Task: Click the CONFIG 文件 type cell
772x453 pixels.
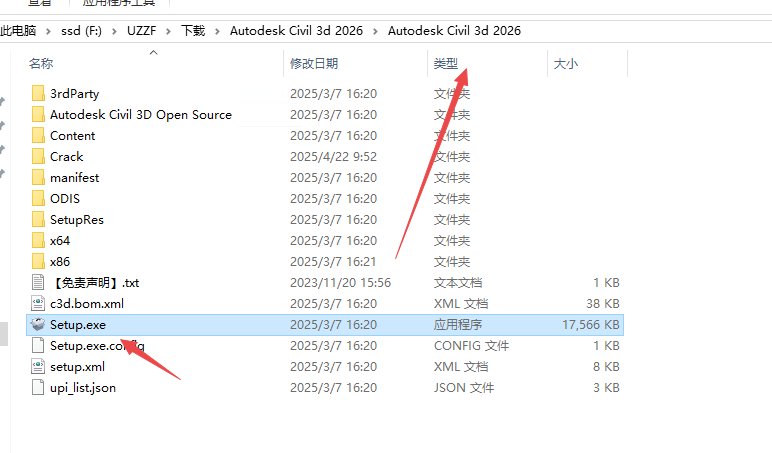Action: tap(471, 346)
